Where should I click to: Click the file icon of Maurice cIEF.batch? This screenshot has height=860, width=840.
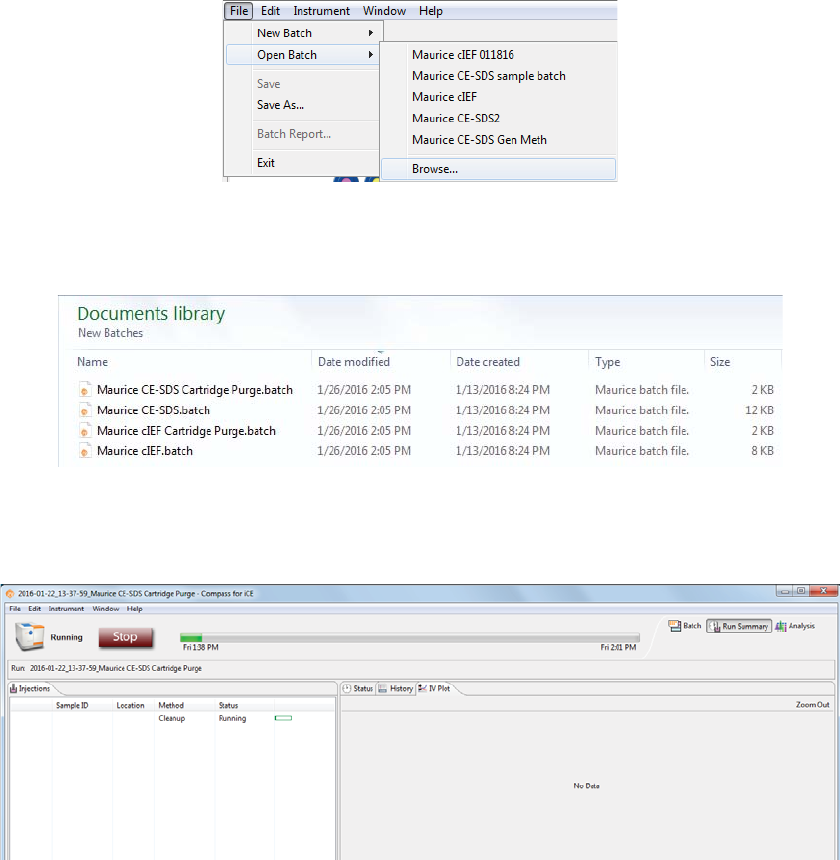click(x=84, y=451)
